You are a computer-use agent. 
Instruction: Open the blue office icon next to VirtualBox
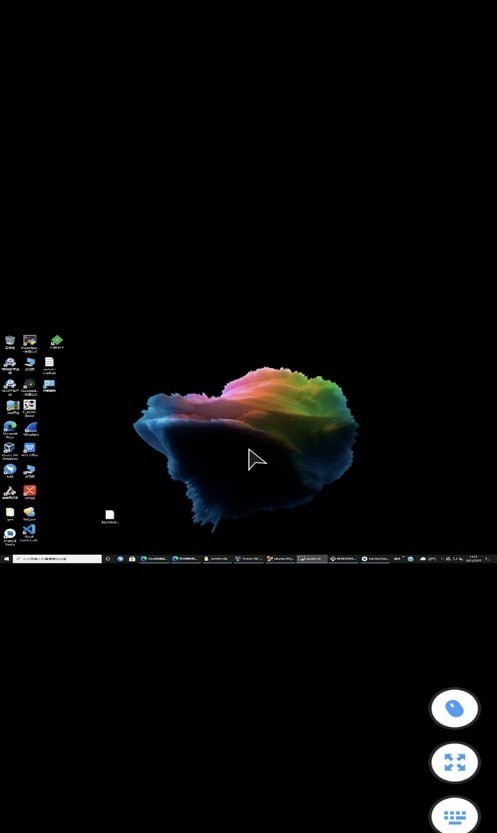click(30, 447)
